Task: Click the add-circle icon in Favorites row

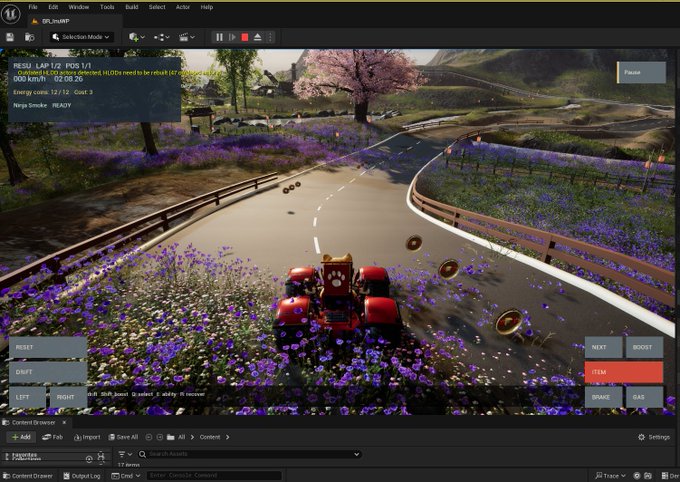Action: tap(89, 458)
